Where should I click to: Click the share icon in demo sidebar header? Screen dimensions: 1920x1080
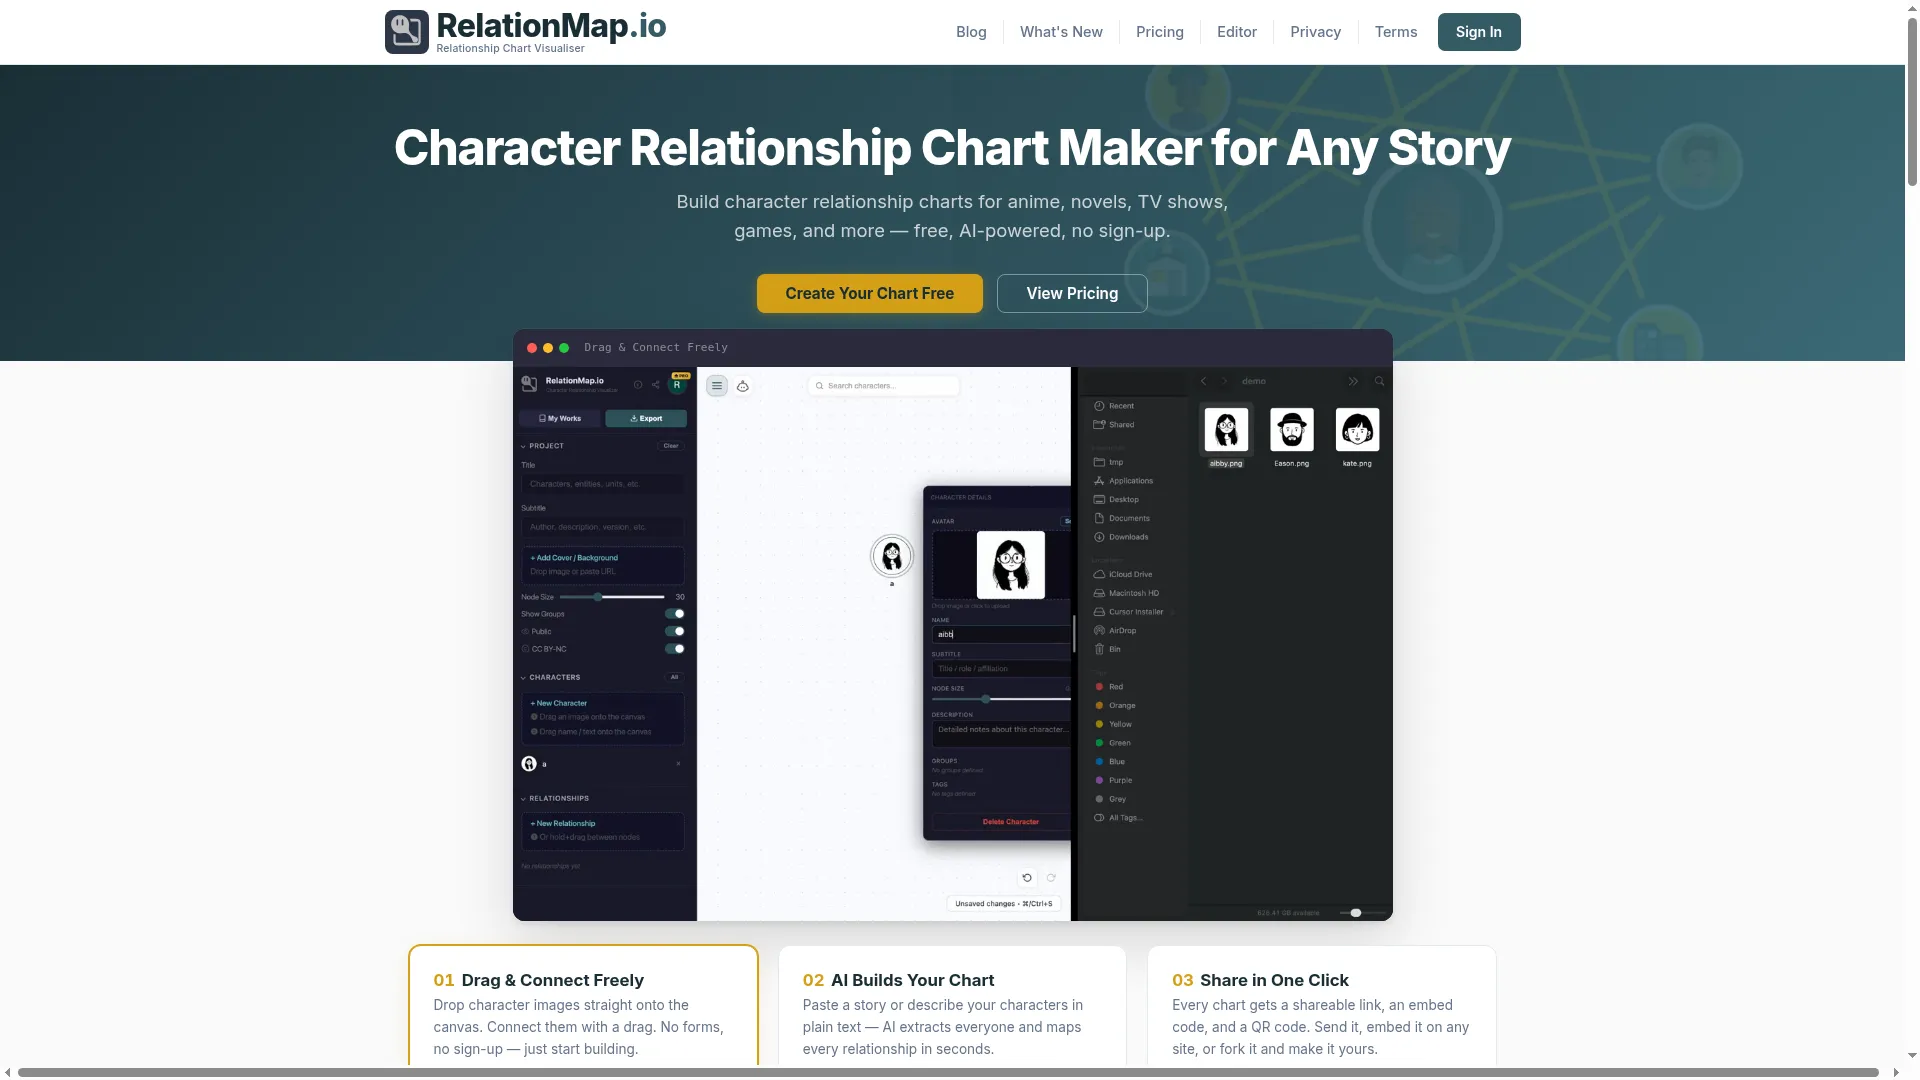point(656,385)
